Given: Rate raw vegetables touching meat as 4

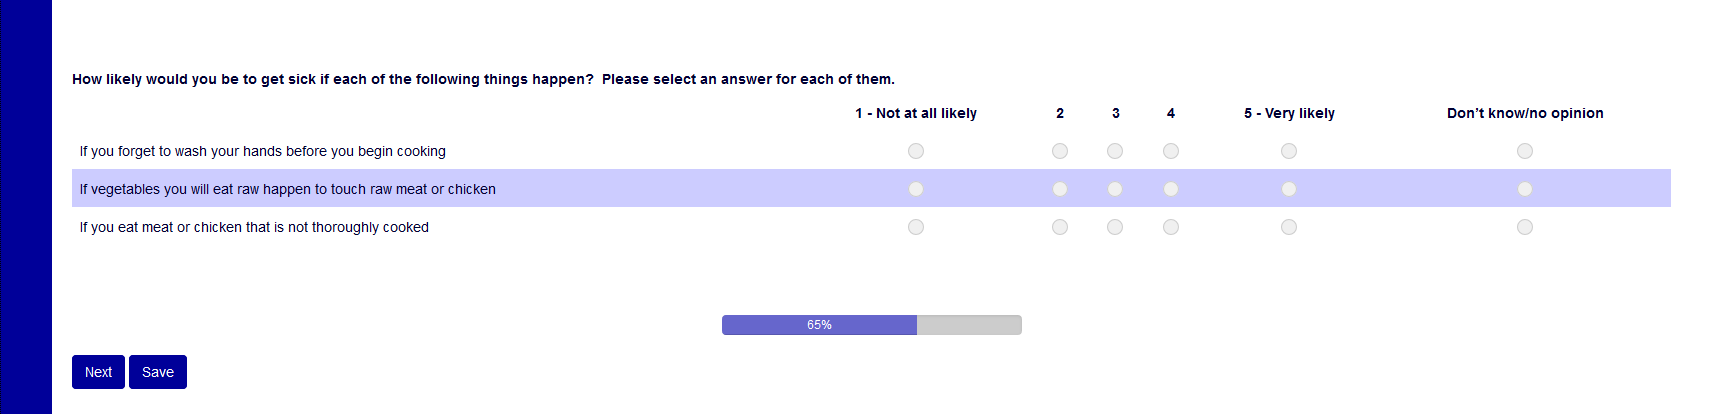Looking at the screenshot, I should pos(1171,189).
